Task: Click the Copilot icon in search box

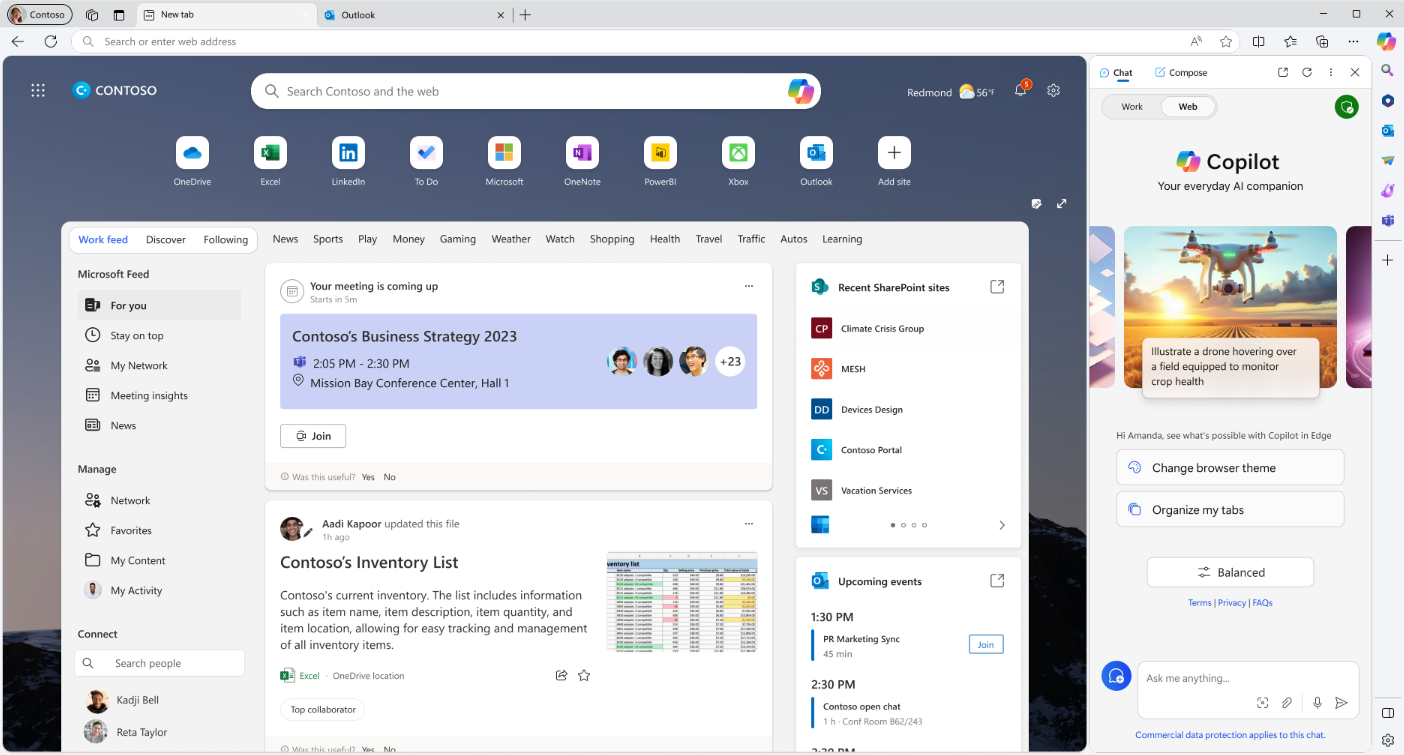Action: 800,91
